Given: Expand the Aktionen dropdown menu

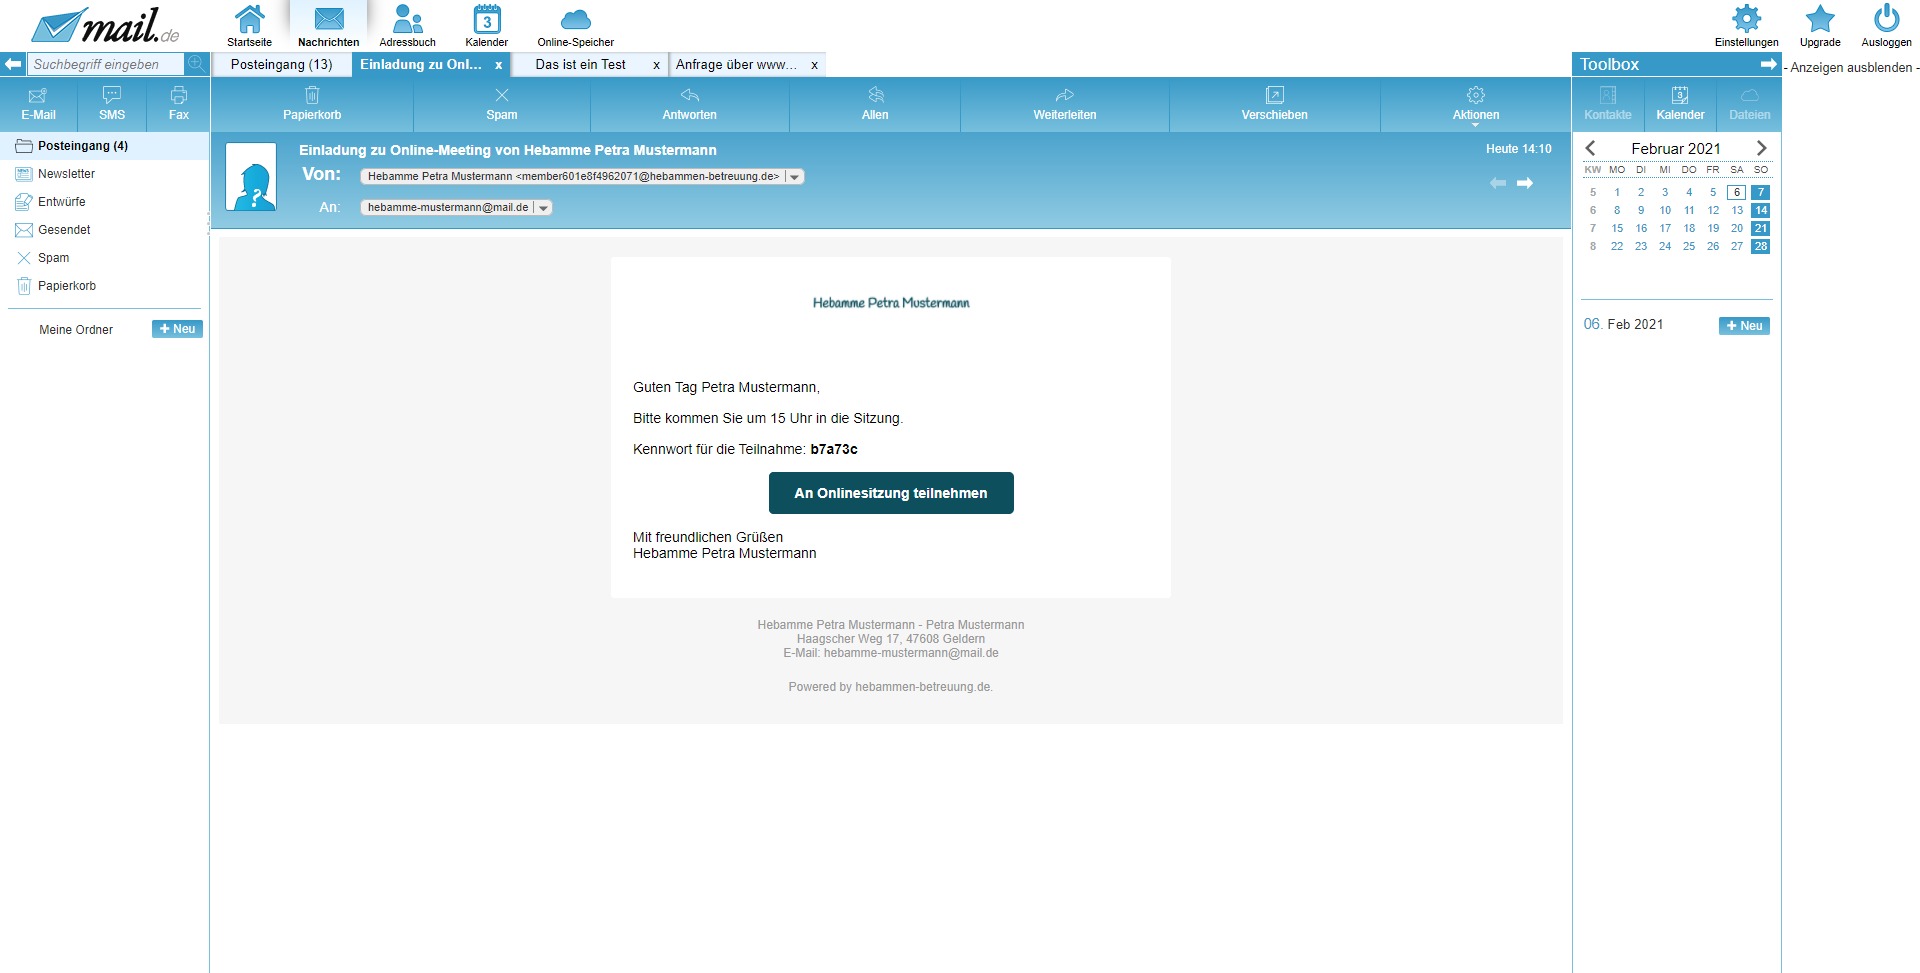Looking at the screenshot, I should click(x=1475, y=104).
